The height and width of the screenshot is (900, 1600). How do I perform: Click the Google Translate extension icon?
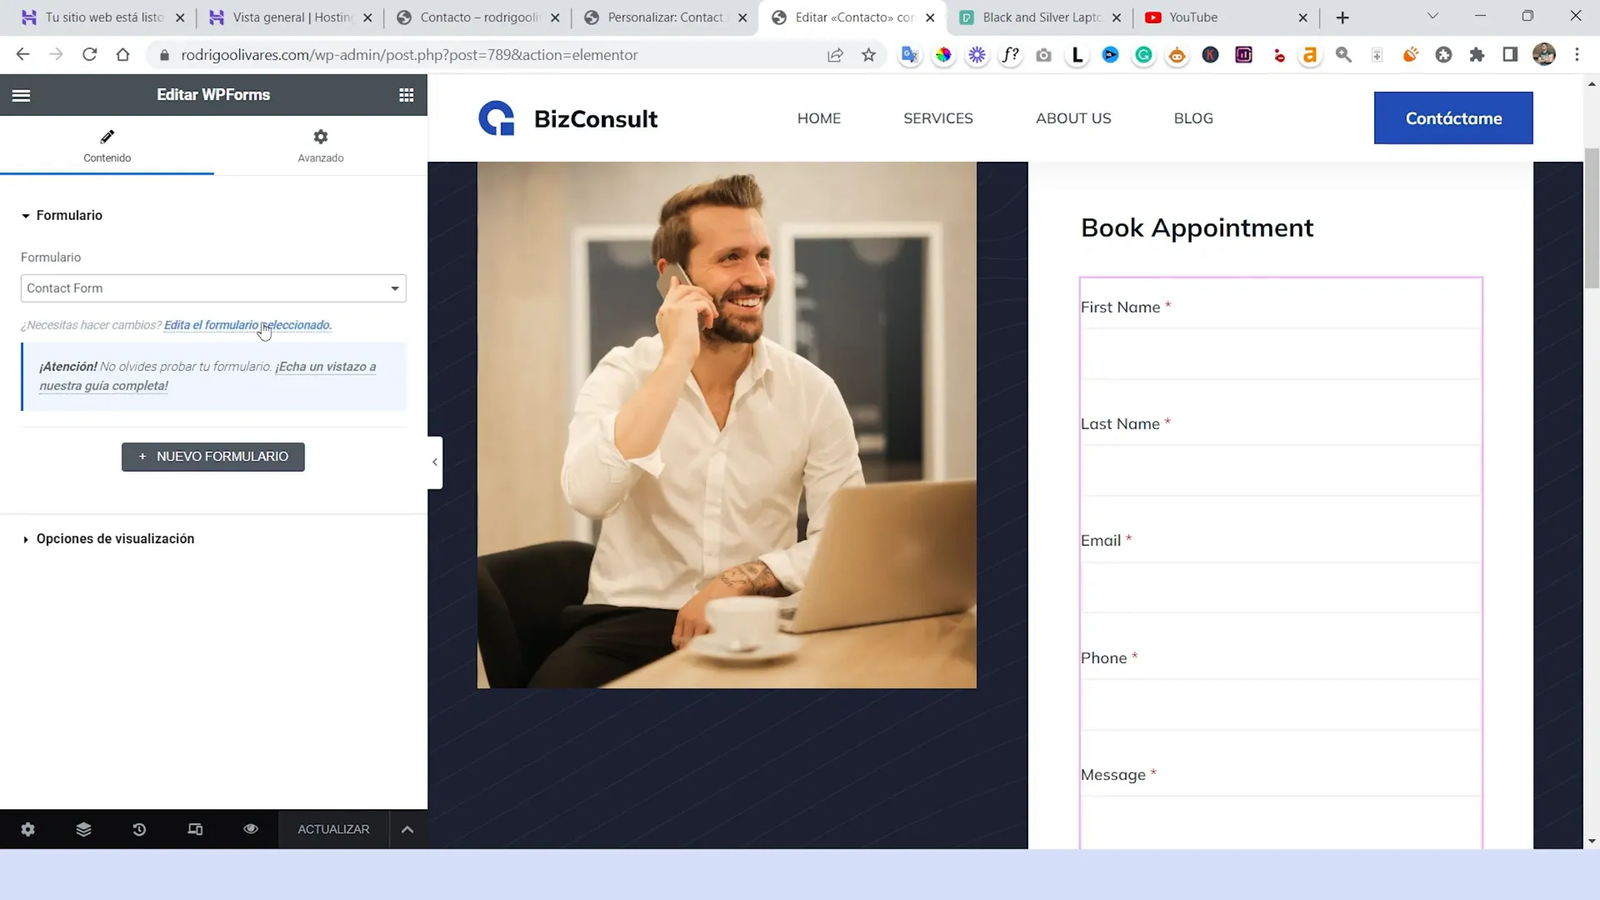click(910, 55)
